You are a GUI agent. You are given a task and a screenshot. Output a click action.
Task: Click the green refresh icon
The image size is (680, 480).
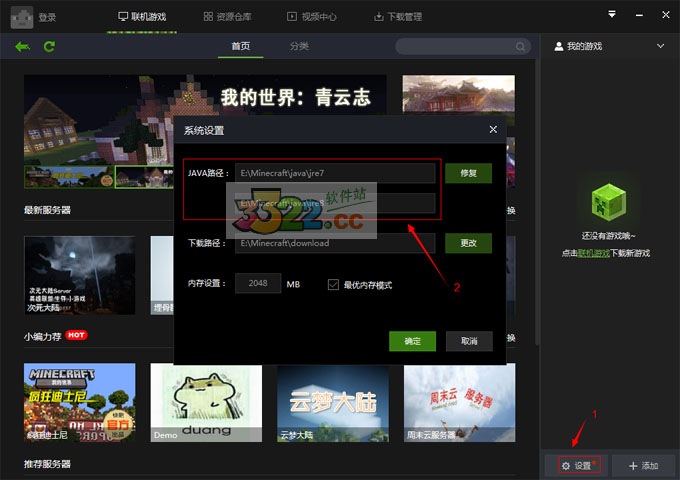coord(49,46)
